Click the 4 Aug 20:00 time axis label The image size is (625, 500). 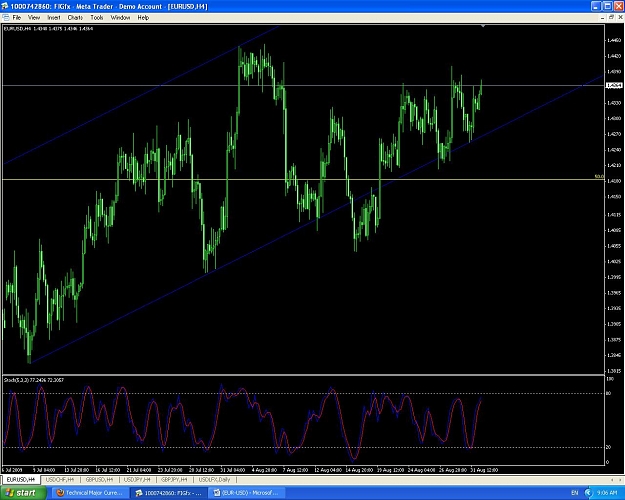click(x=264, y=470)
